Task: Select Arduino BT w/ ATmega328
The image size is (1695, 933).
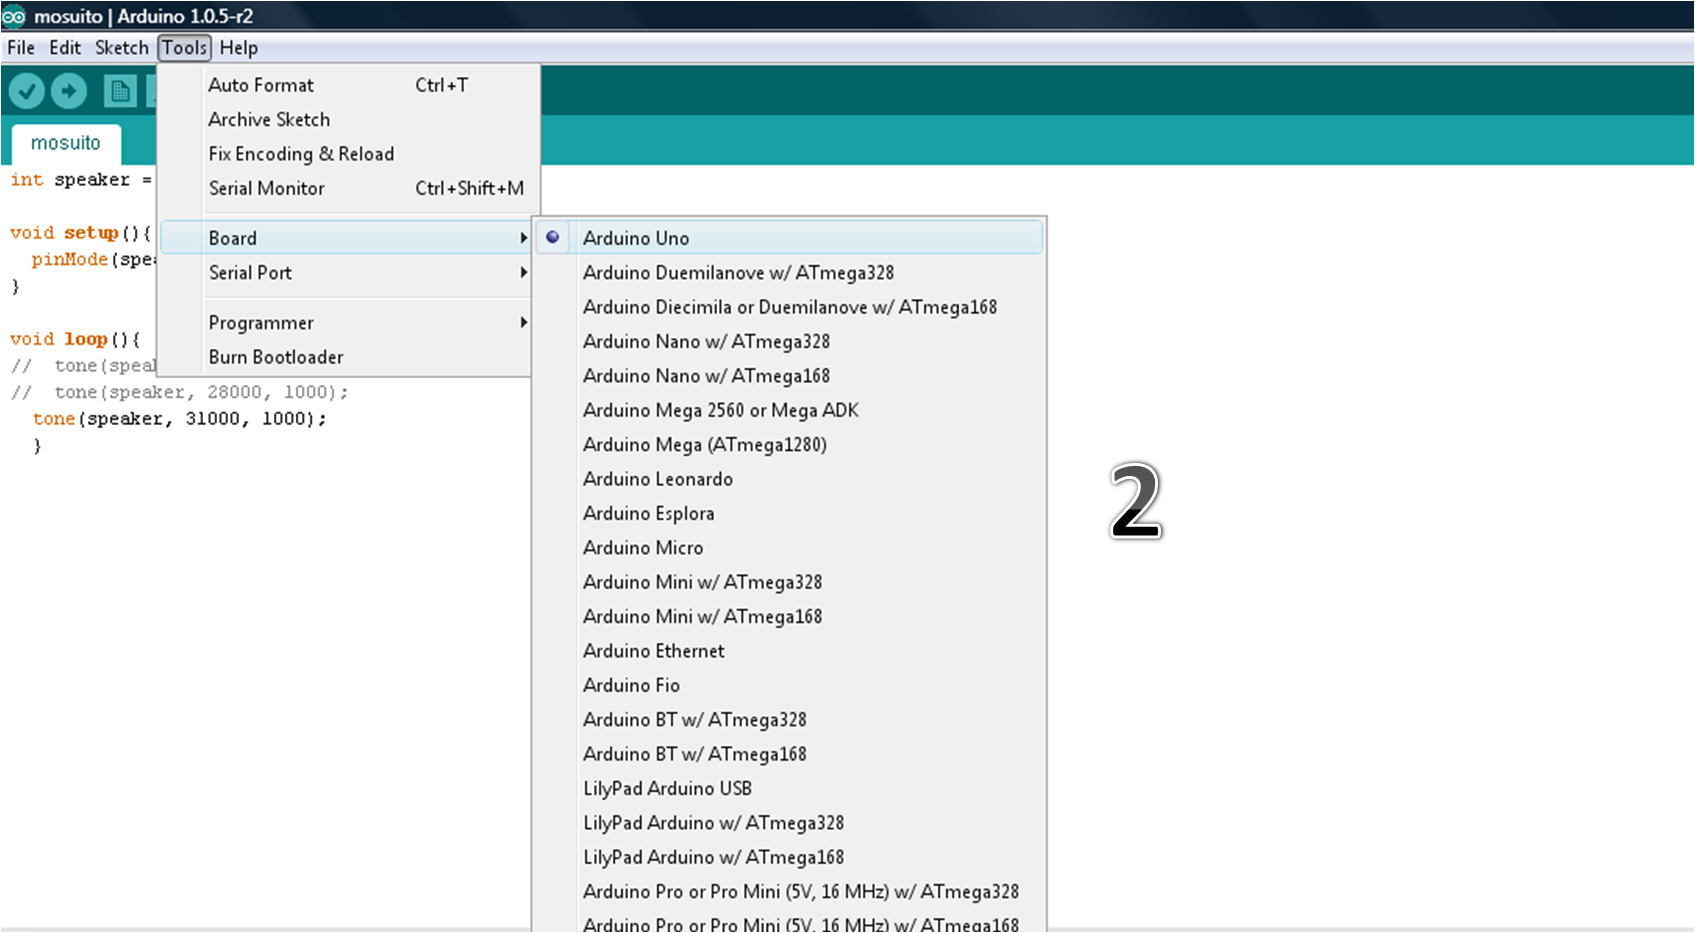Action: 790,719
